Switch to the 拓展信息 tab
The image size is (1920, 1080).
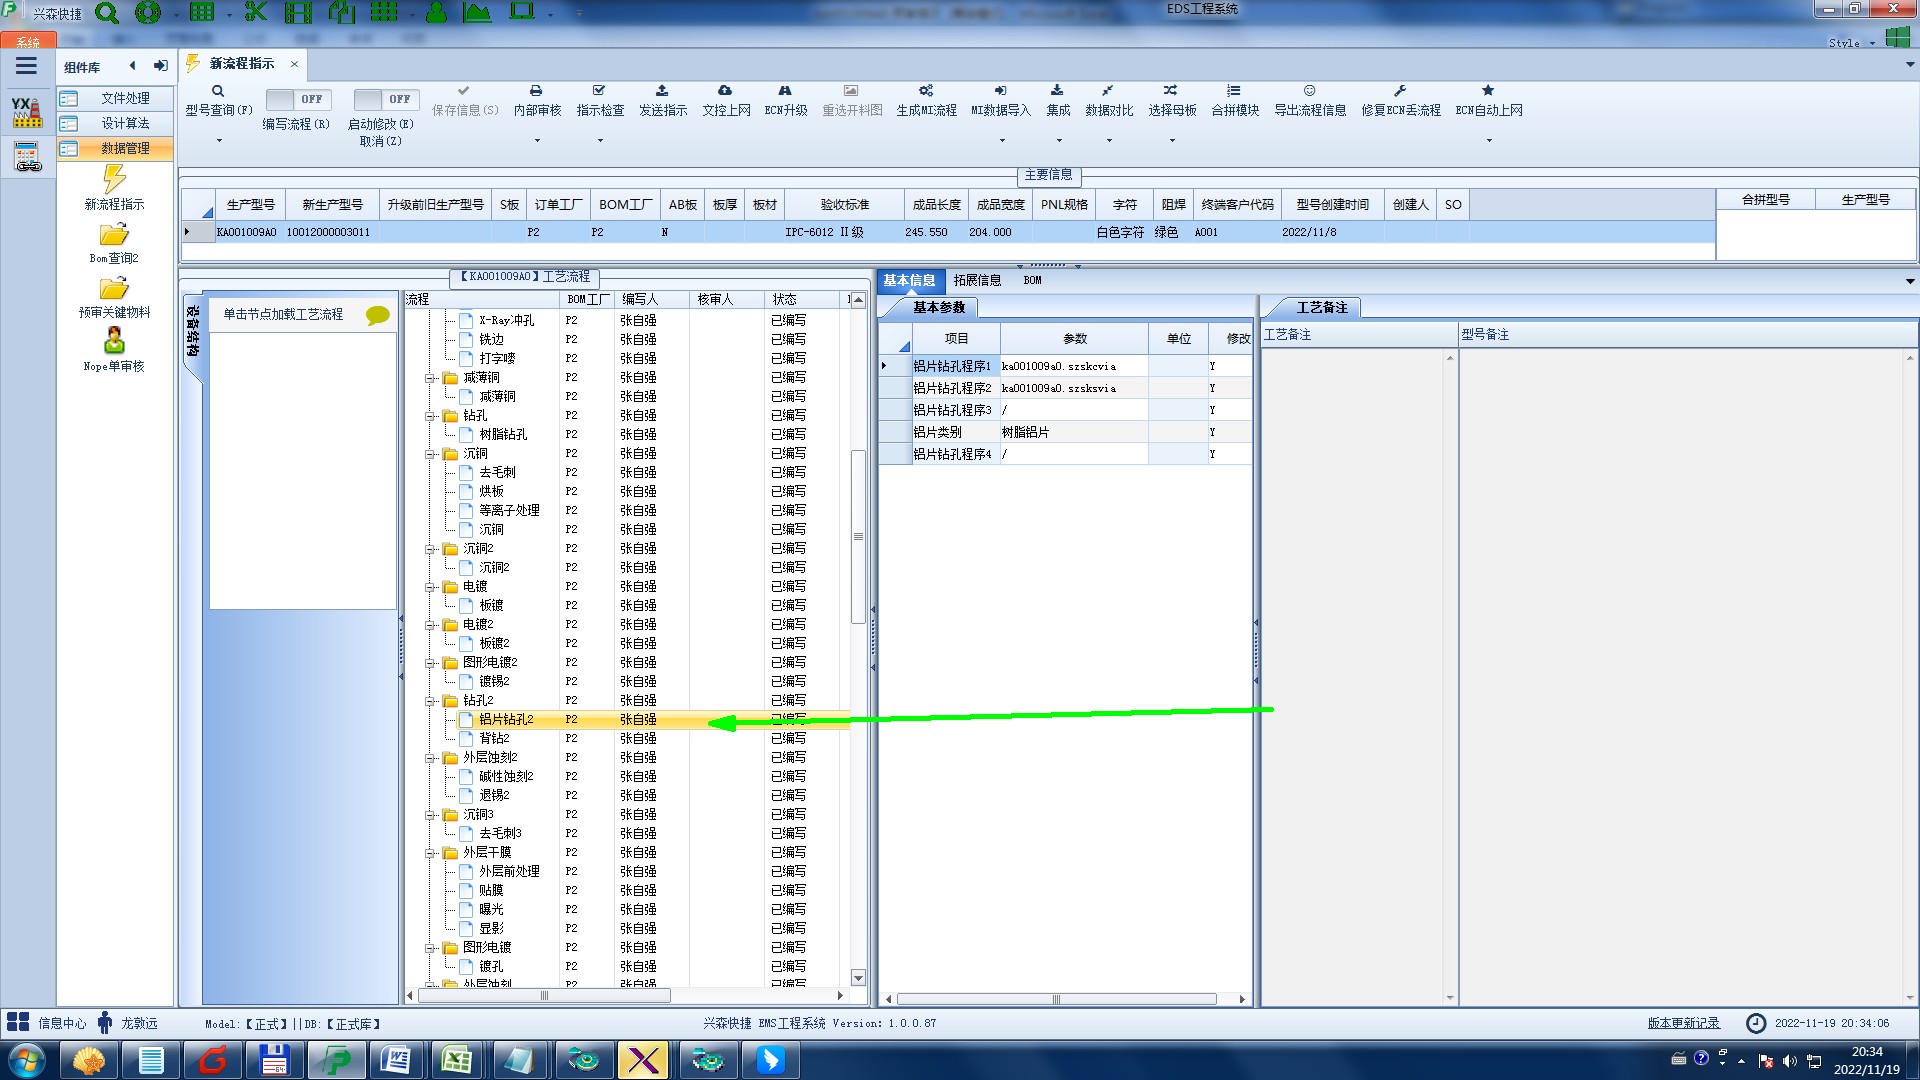coord(976,281)
